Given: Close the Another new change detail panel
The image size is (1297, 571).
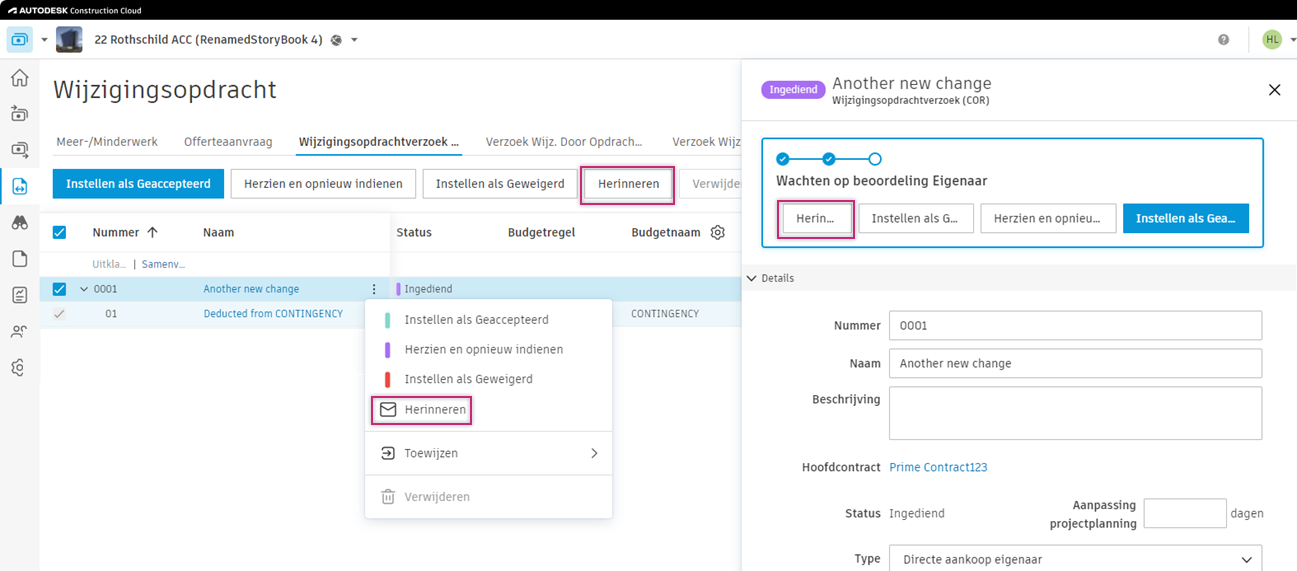Looking at the screenshot, I should click(x=1274, y=90).
